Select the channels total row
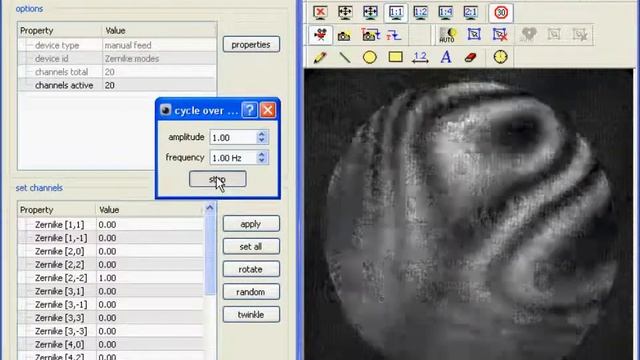 117,72
